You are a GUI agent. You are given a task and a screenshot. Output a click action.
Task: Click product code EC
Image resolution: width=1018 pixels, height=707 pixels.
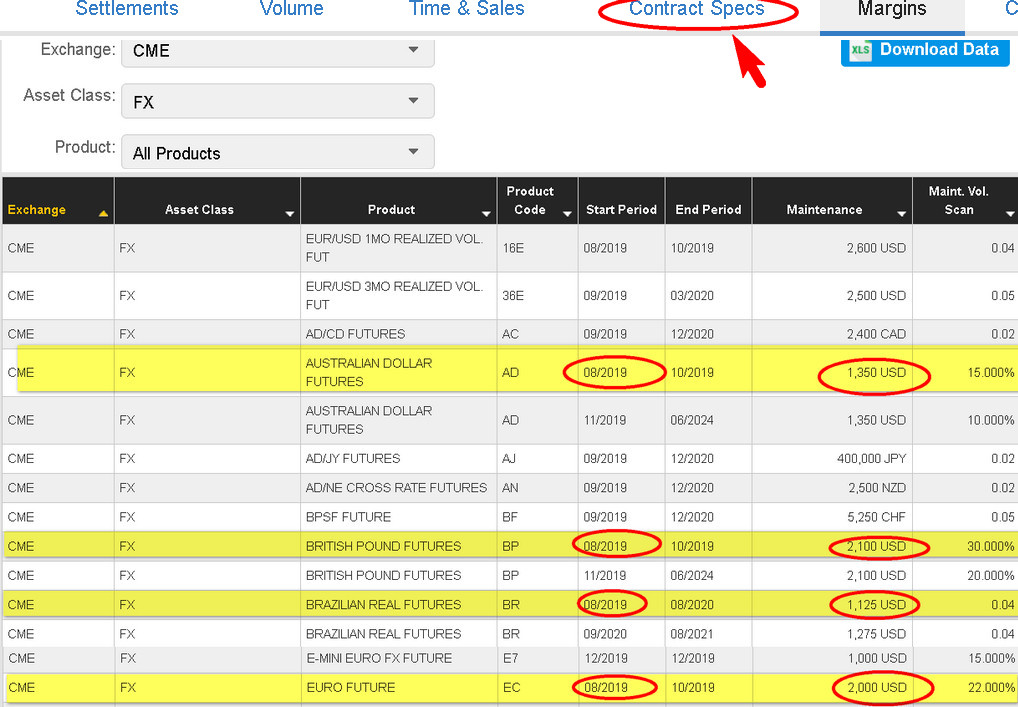click(512, 688)
